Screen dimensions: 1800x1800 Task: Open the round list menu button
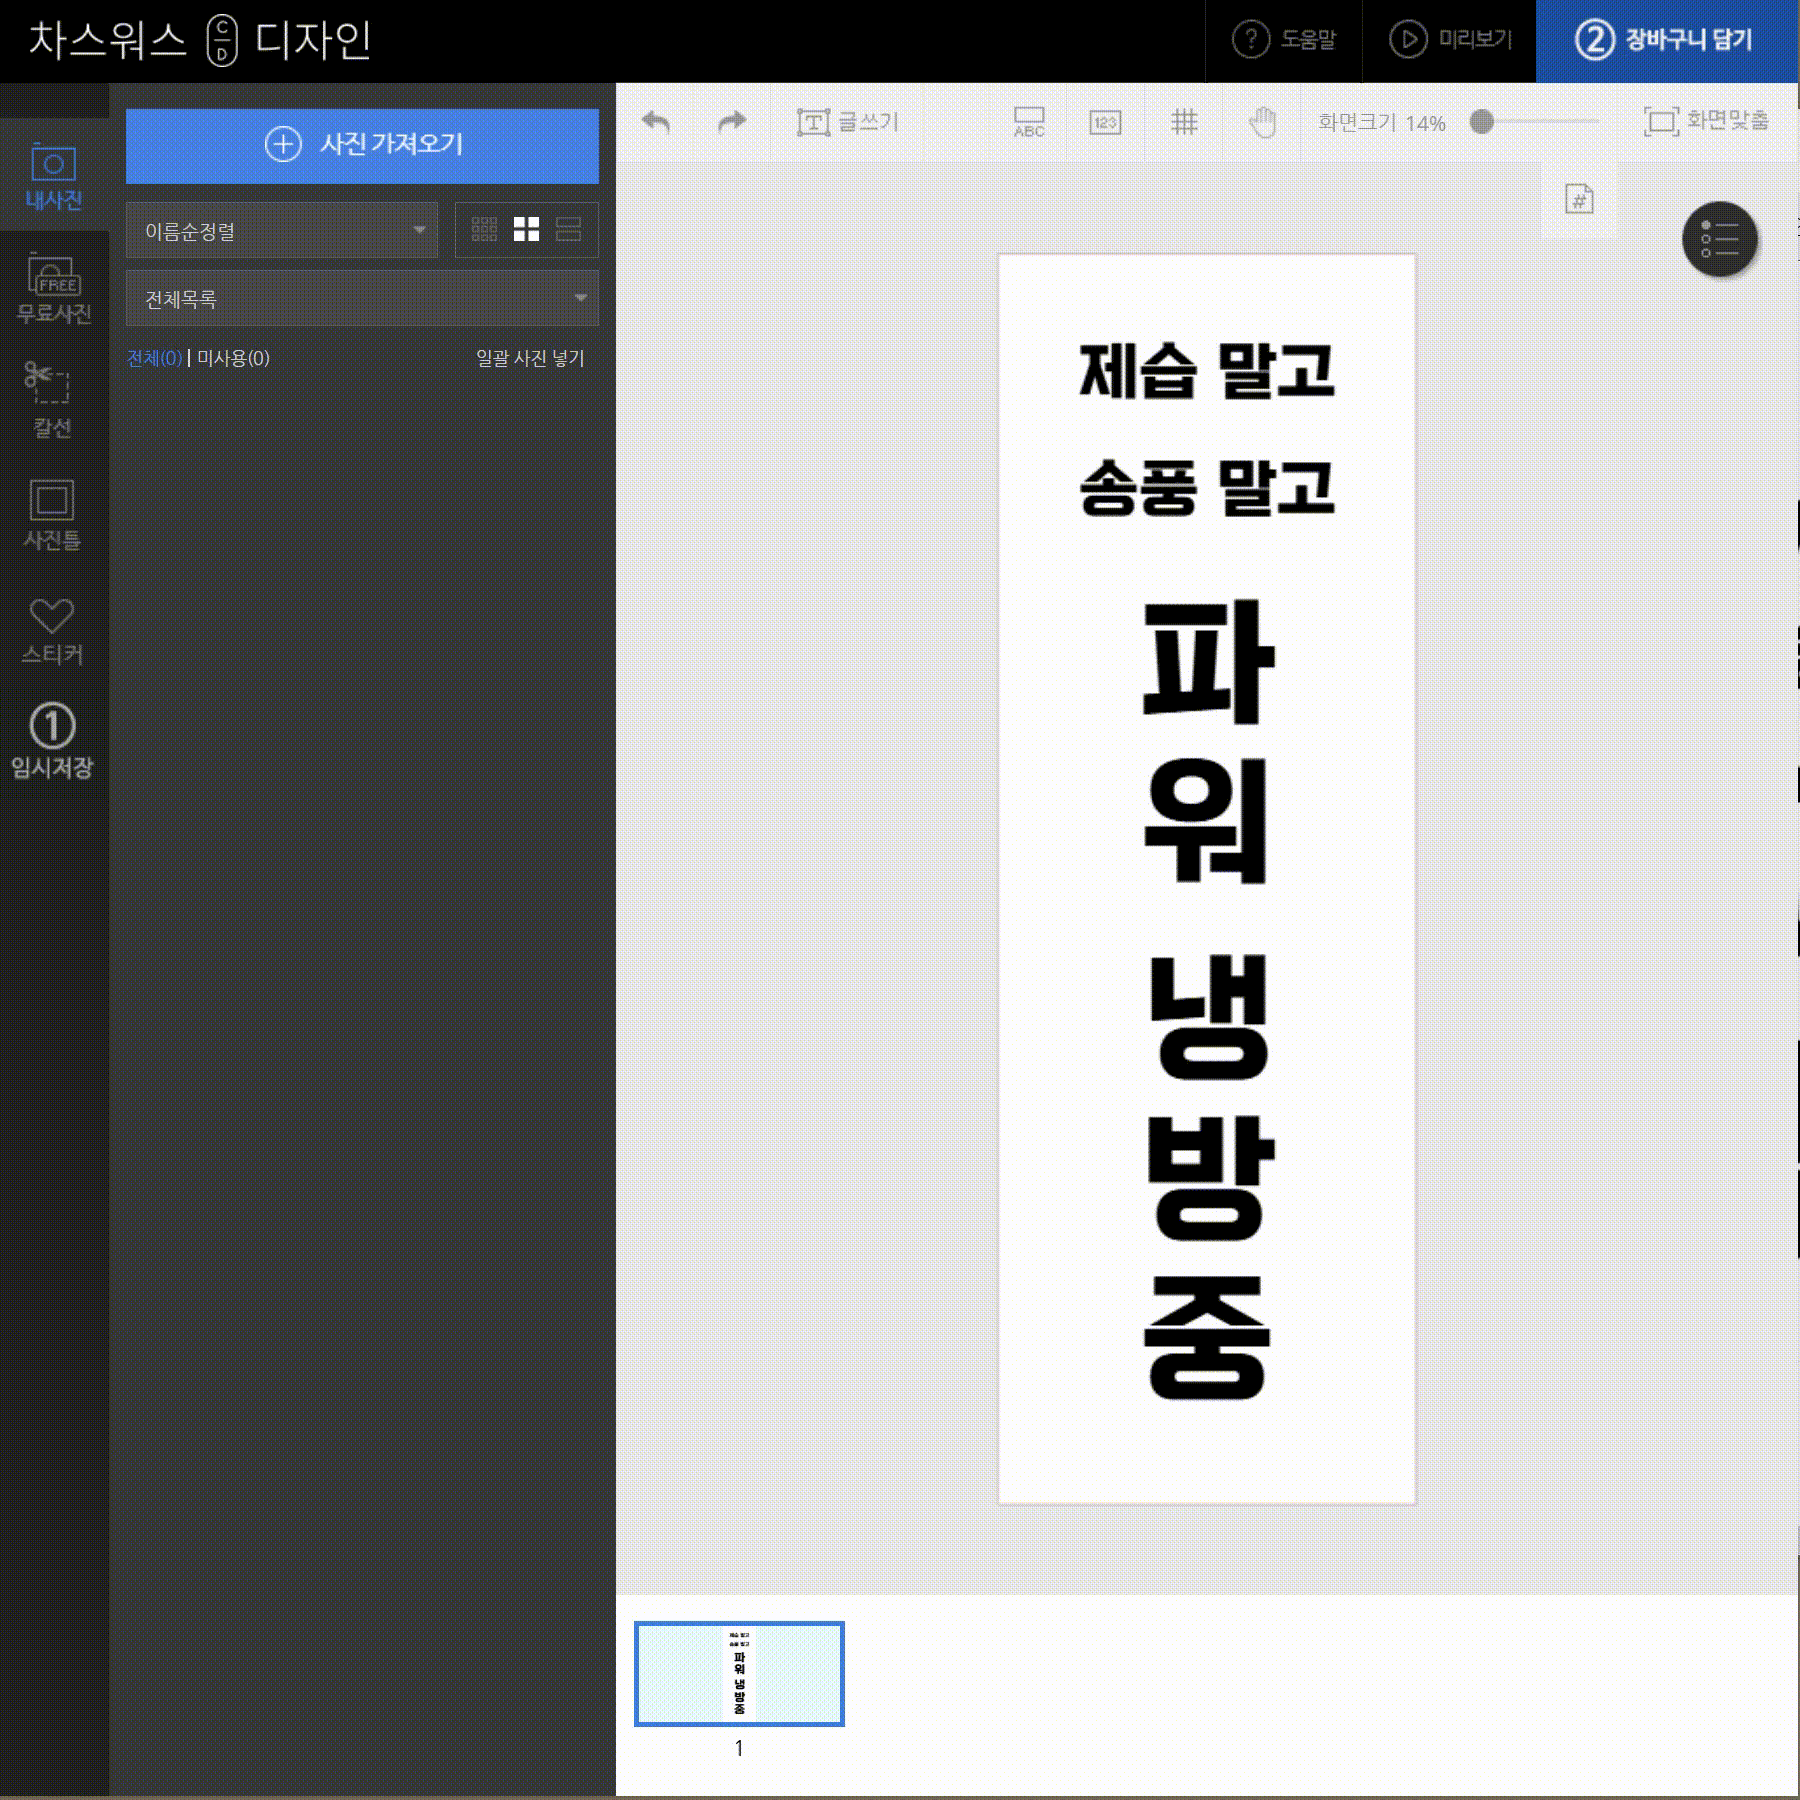[x=1720, y=239]
